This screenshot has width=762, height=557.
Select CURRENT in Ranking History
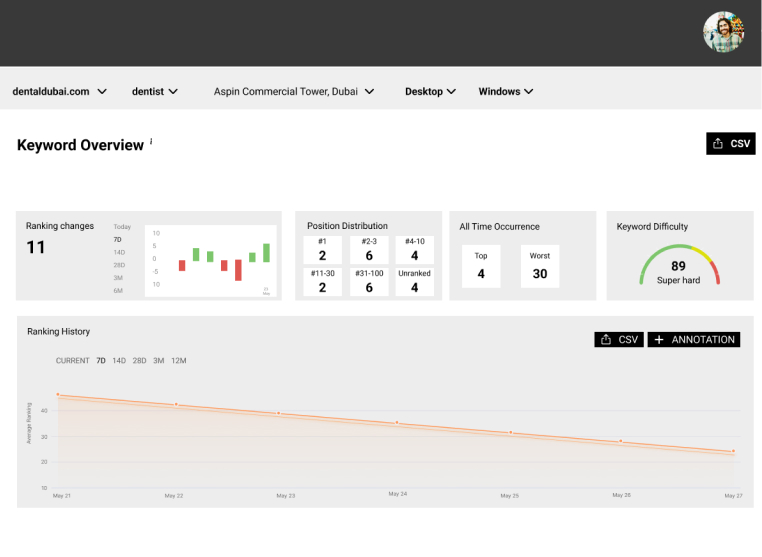click(73, 360)
